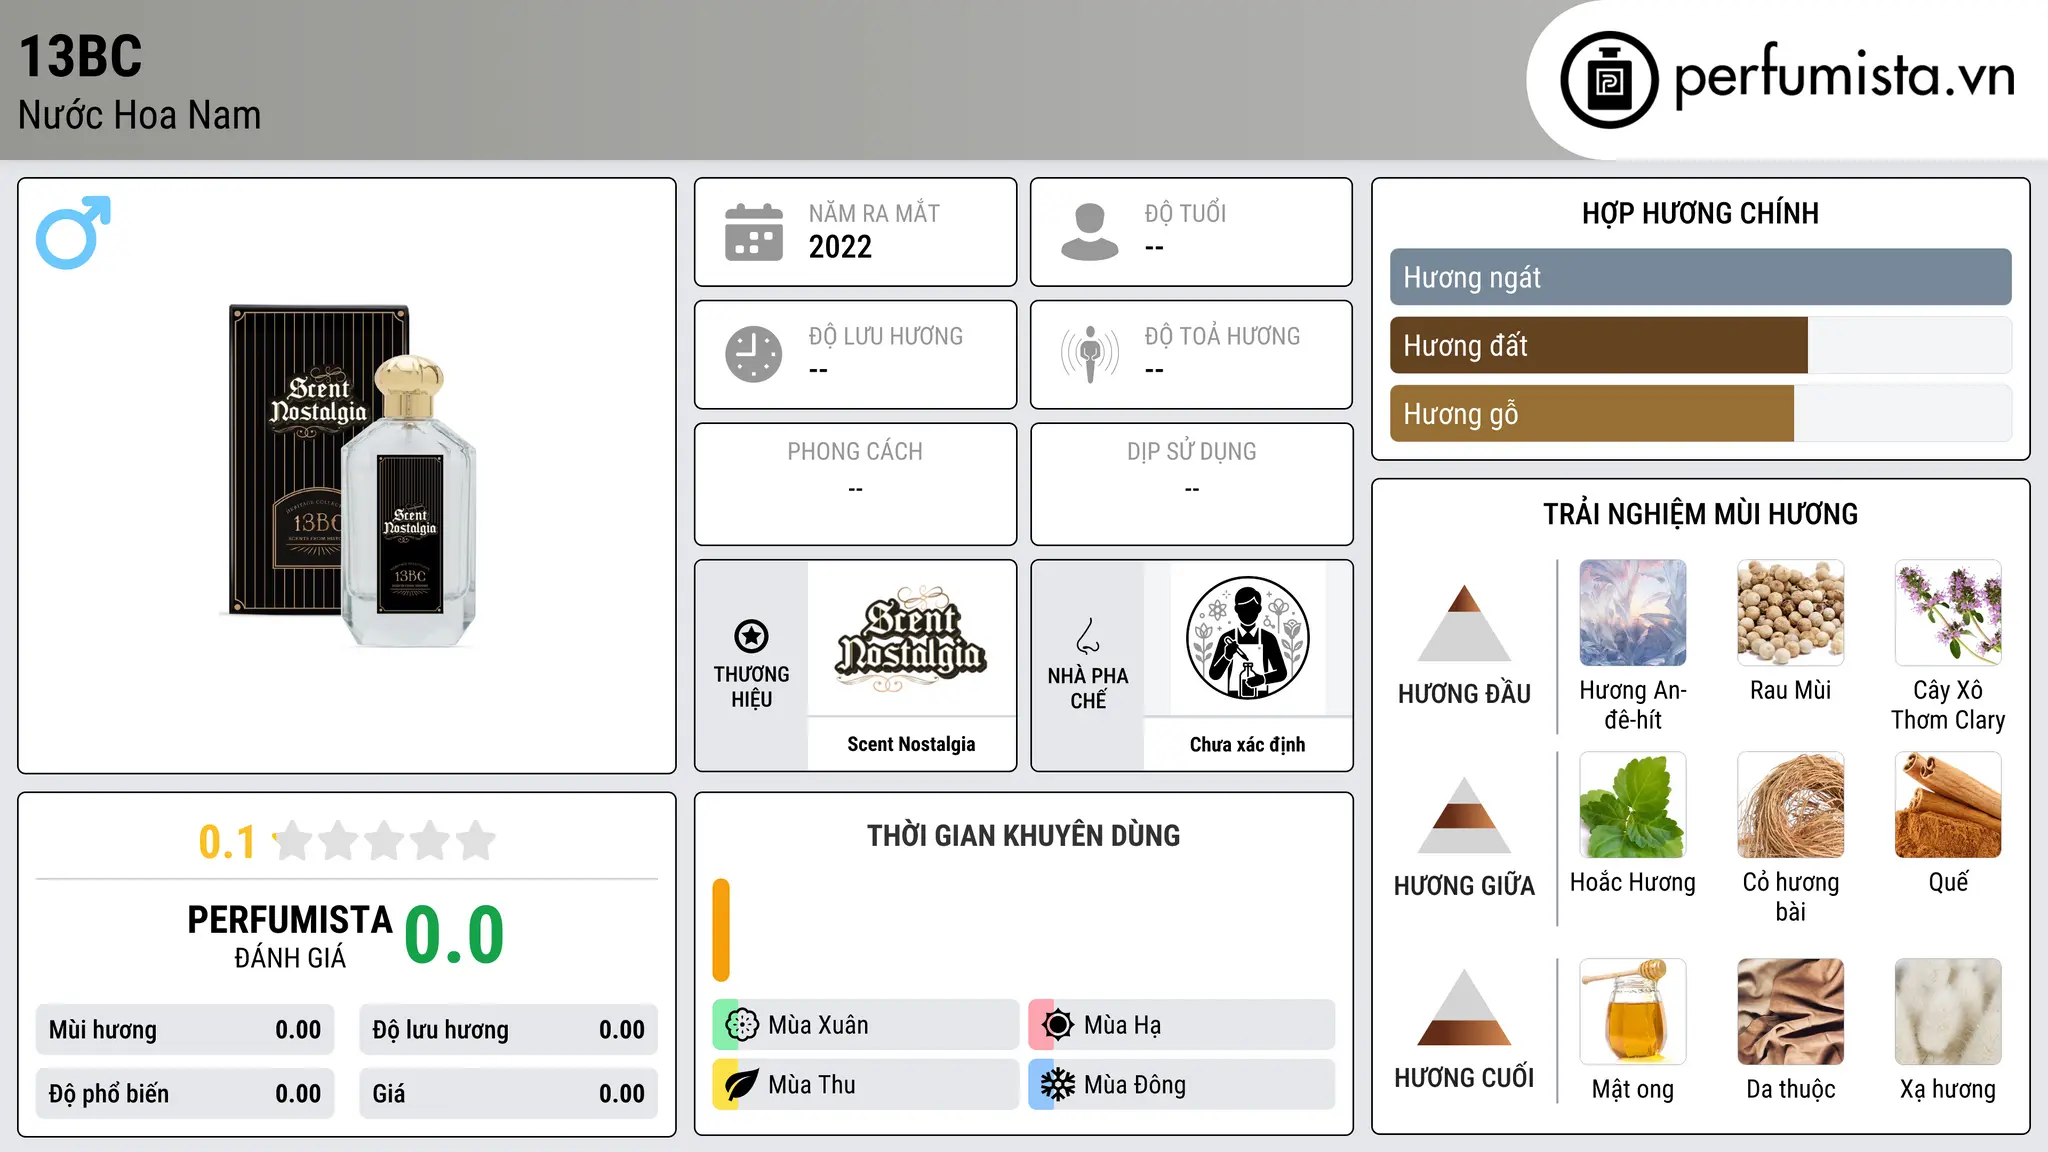Click the Độ phổ biến score row
Viewport: 2048px width, 1152px height.
[185, 1094]
